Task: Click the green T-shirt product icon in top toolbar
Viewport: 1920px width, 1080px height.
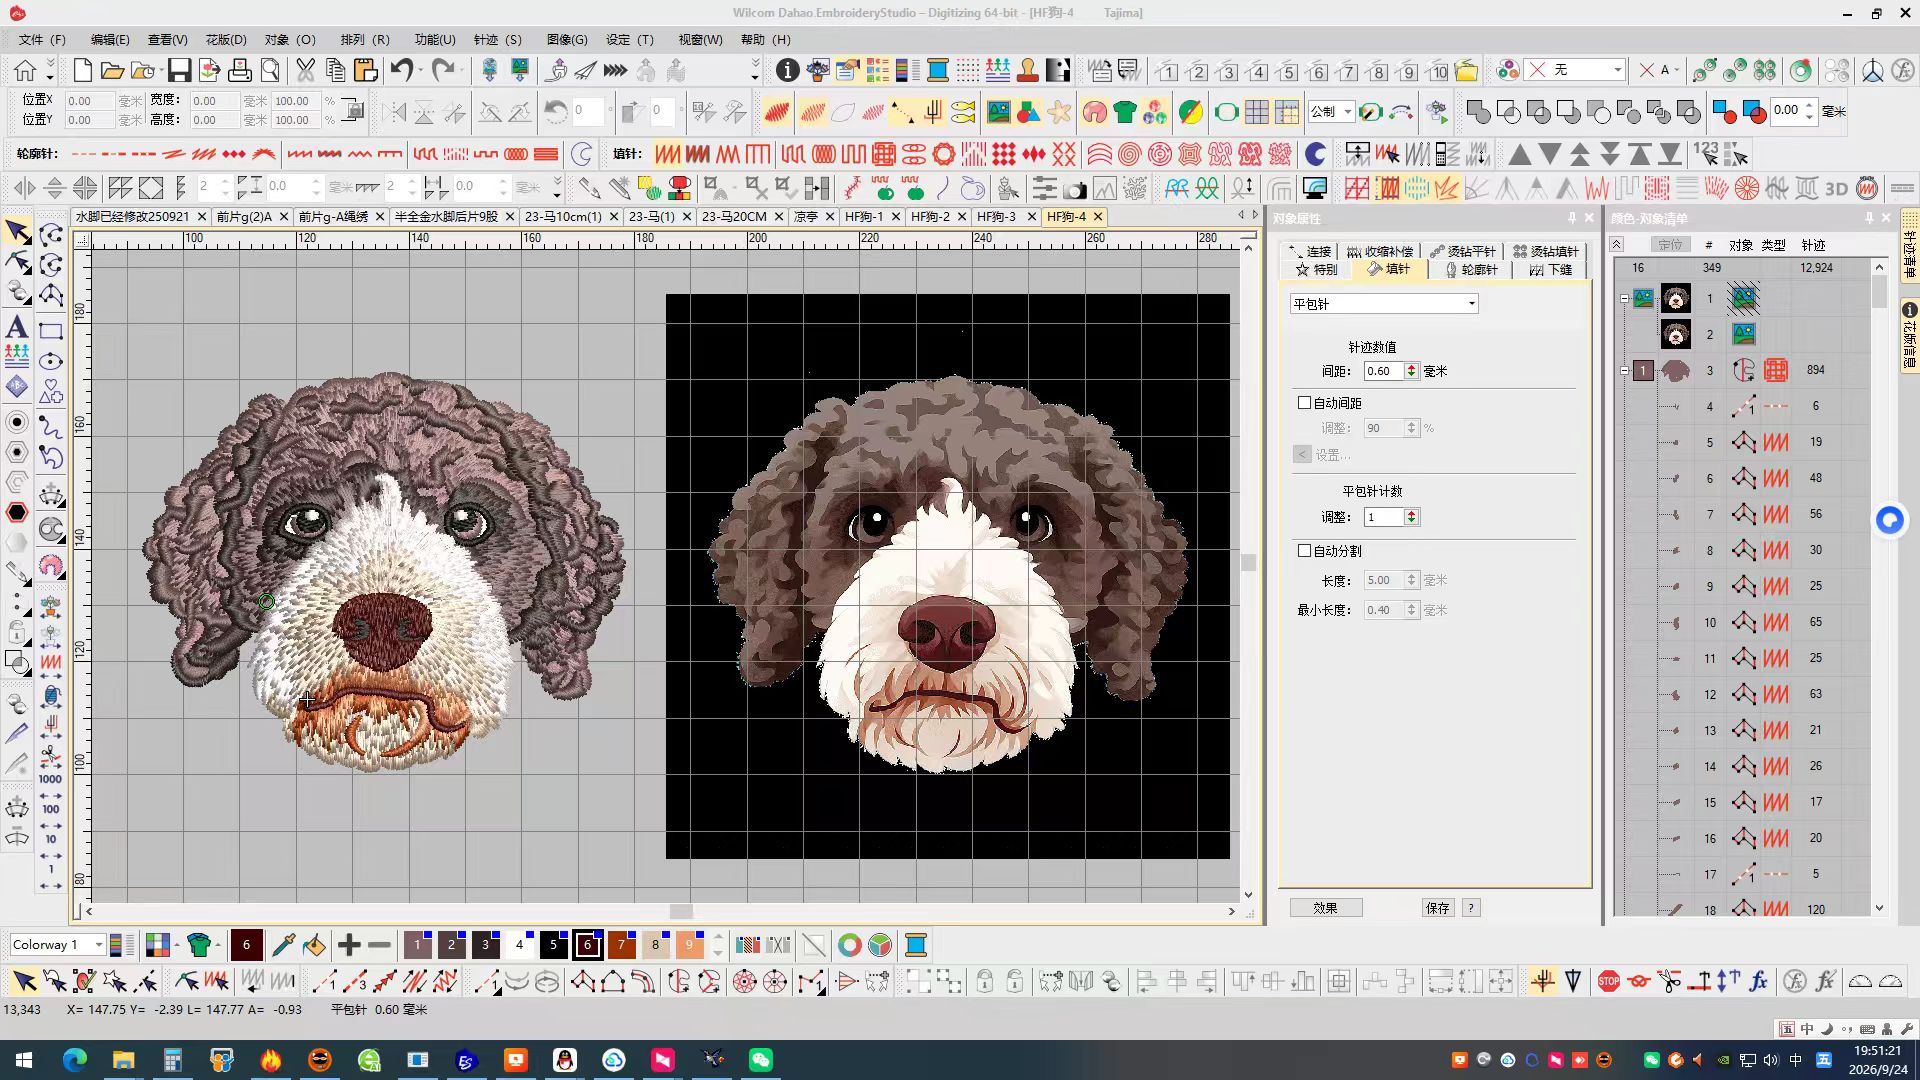Action: 1125,112
